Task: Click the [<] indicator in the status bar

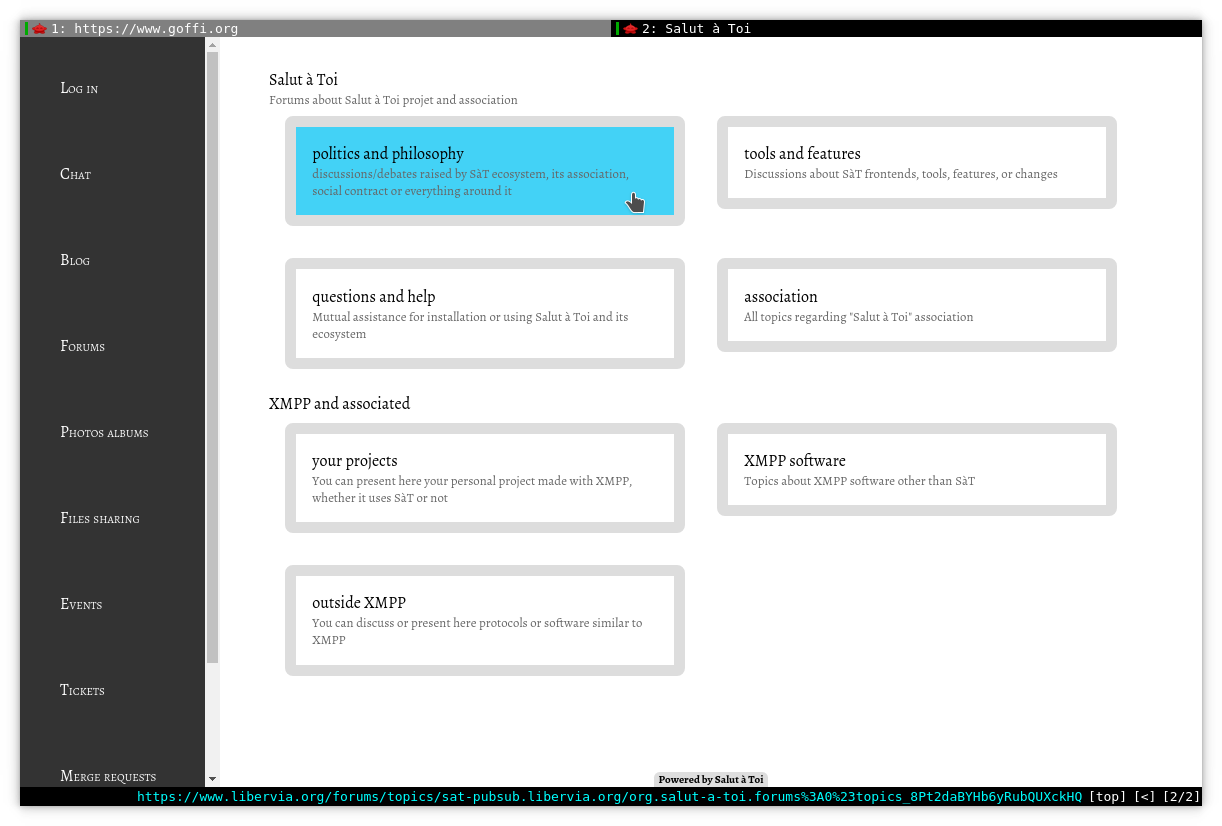Action: [x=1144, y=797]
